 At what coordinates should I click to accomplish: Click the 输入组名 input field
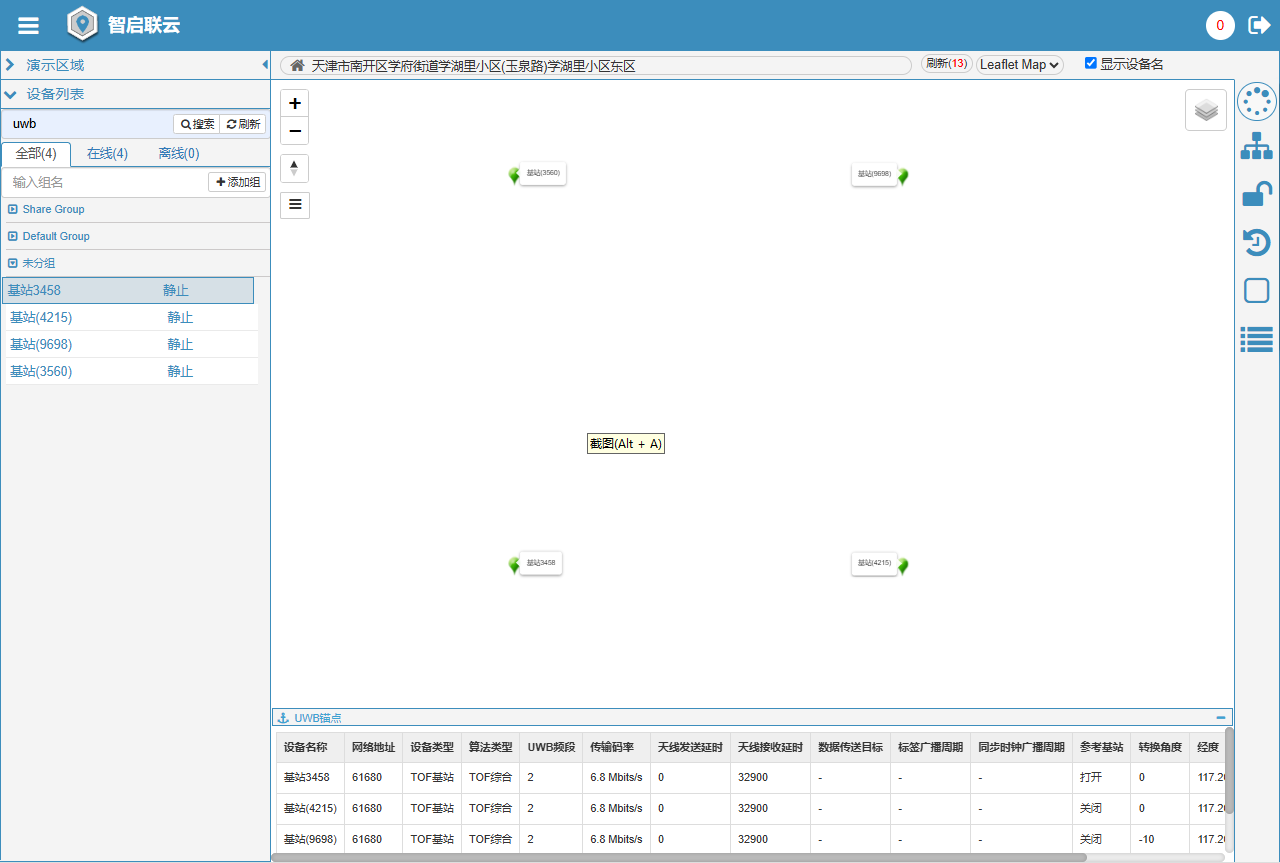click(x=105, y=182)
